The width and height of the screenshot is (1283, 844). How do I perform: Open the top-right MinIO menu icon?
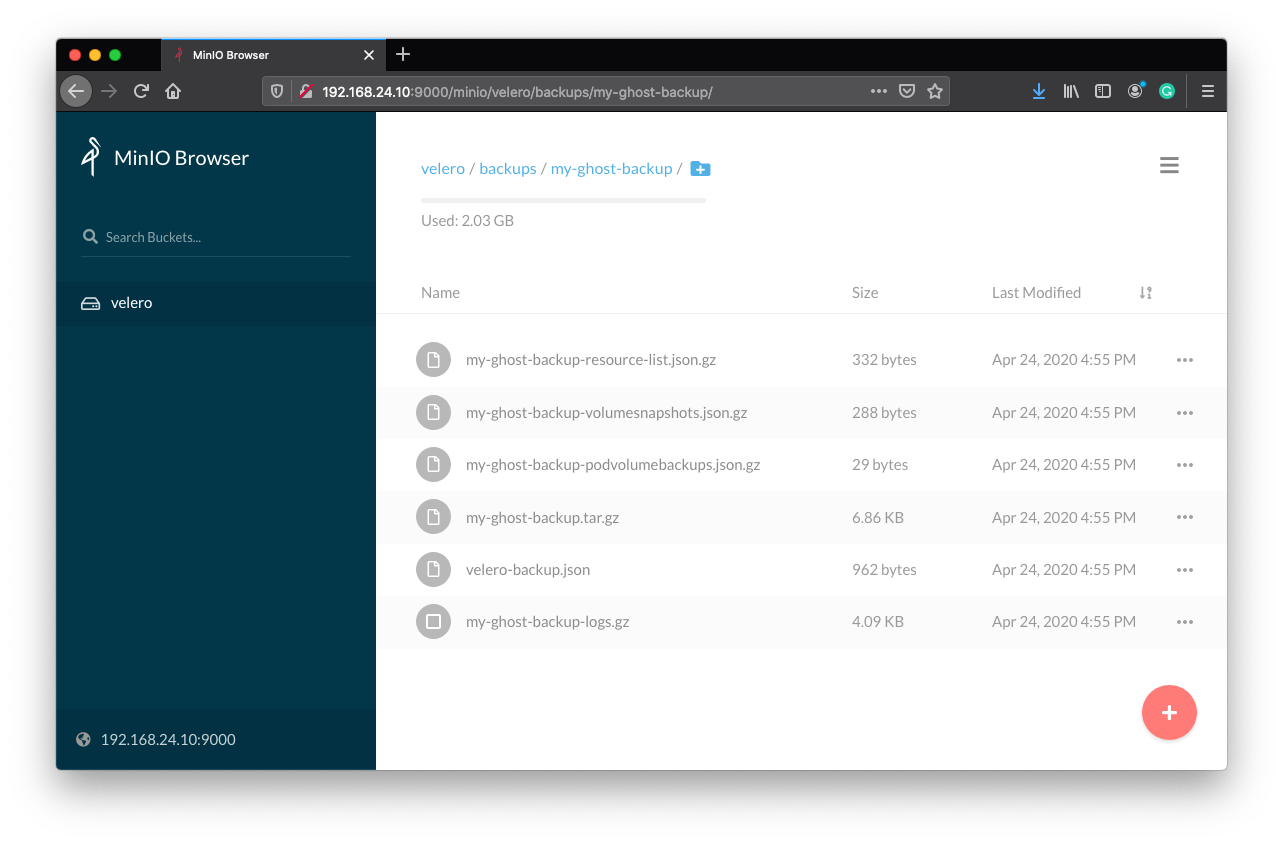[x=1169, y=165]
